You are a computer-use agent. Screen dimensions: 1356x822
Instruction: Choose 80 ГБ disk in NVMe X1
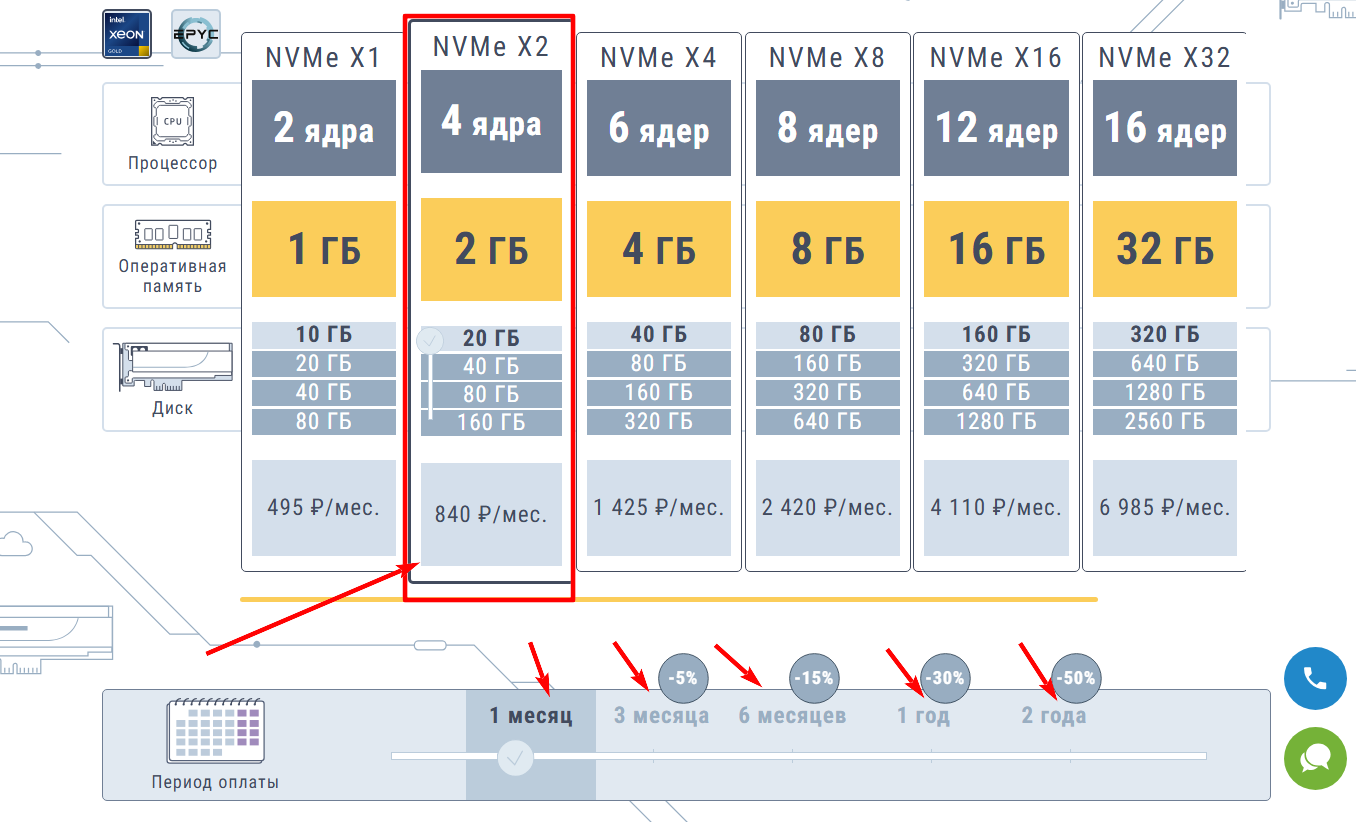324,421
